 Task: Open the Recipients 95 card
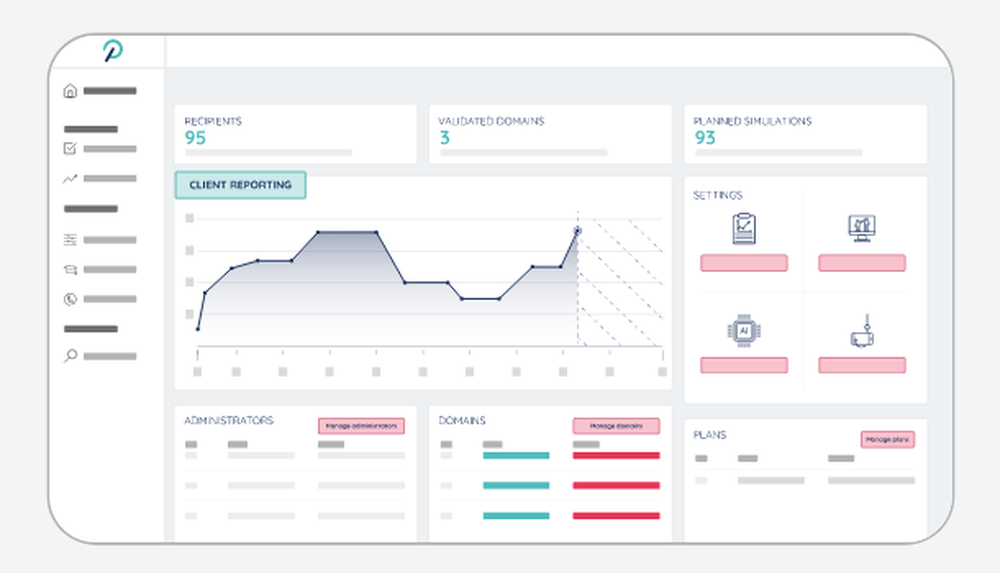[295, 135]
